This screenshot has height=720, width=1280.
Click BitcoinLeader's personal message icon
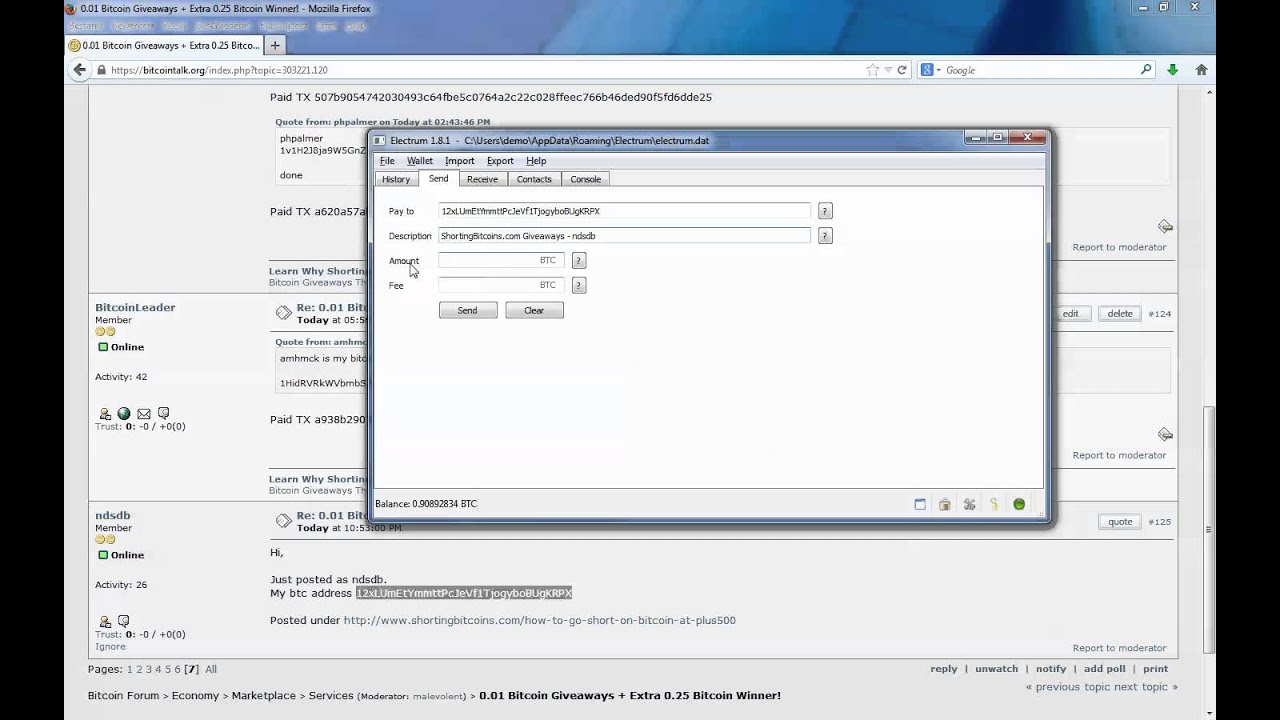click(163, 413)
